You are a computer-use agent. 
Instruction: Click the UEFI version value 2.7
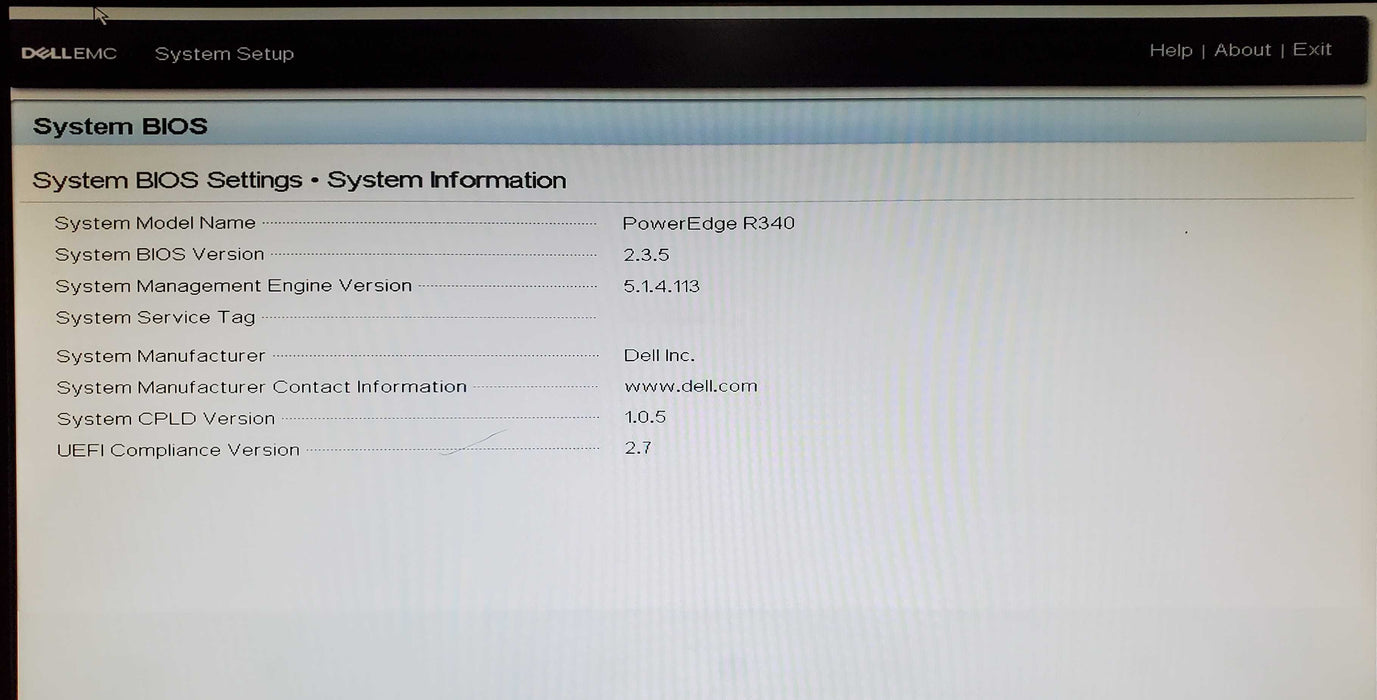[x=638, y=448]
